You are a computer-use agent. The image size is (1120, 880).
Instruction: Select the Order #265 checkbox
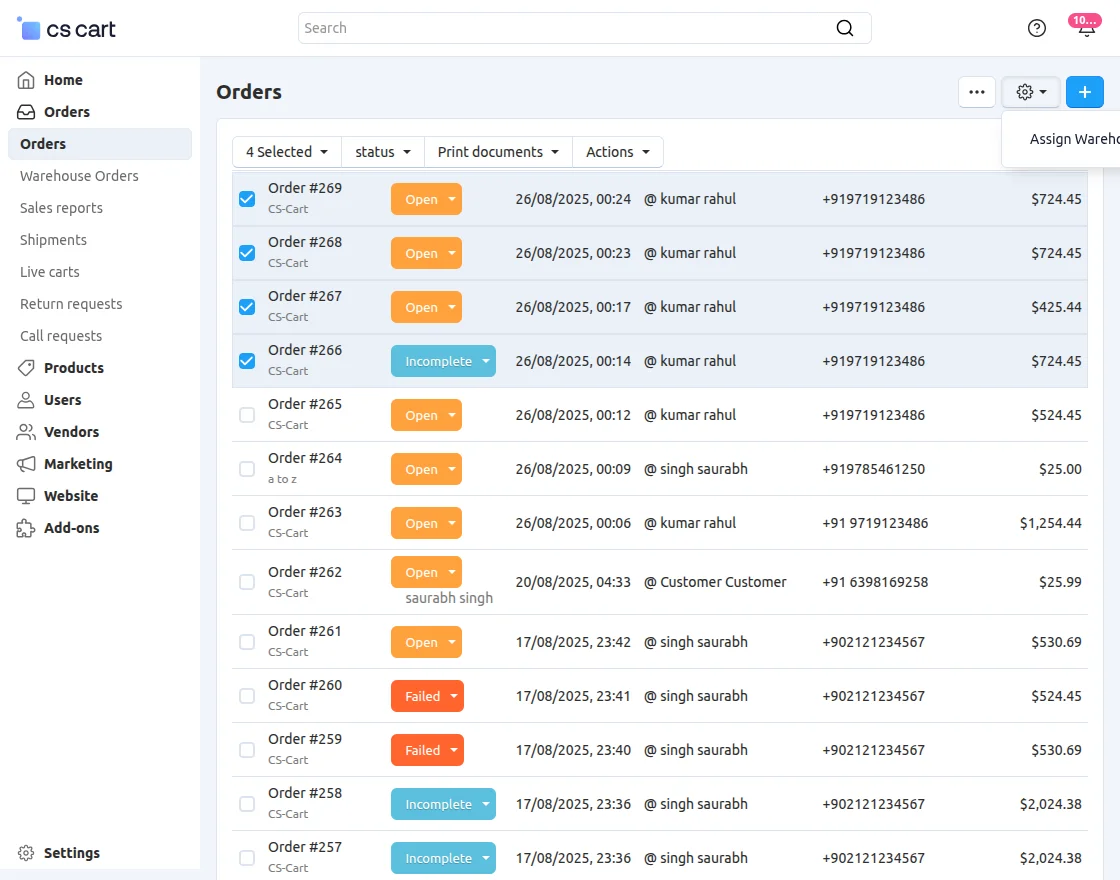[x=247, y=415]
